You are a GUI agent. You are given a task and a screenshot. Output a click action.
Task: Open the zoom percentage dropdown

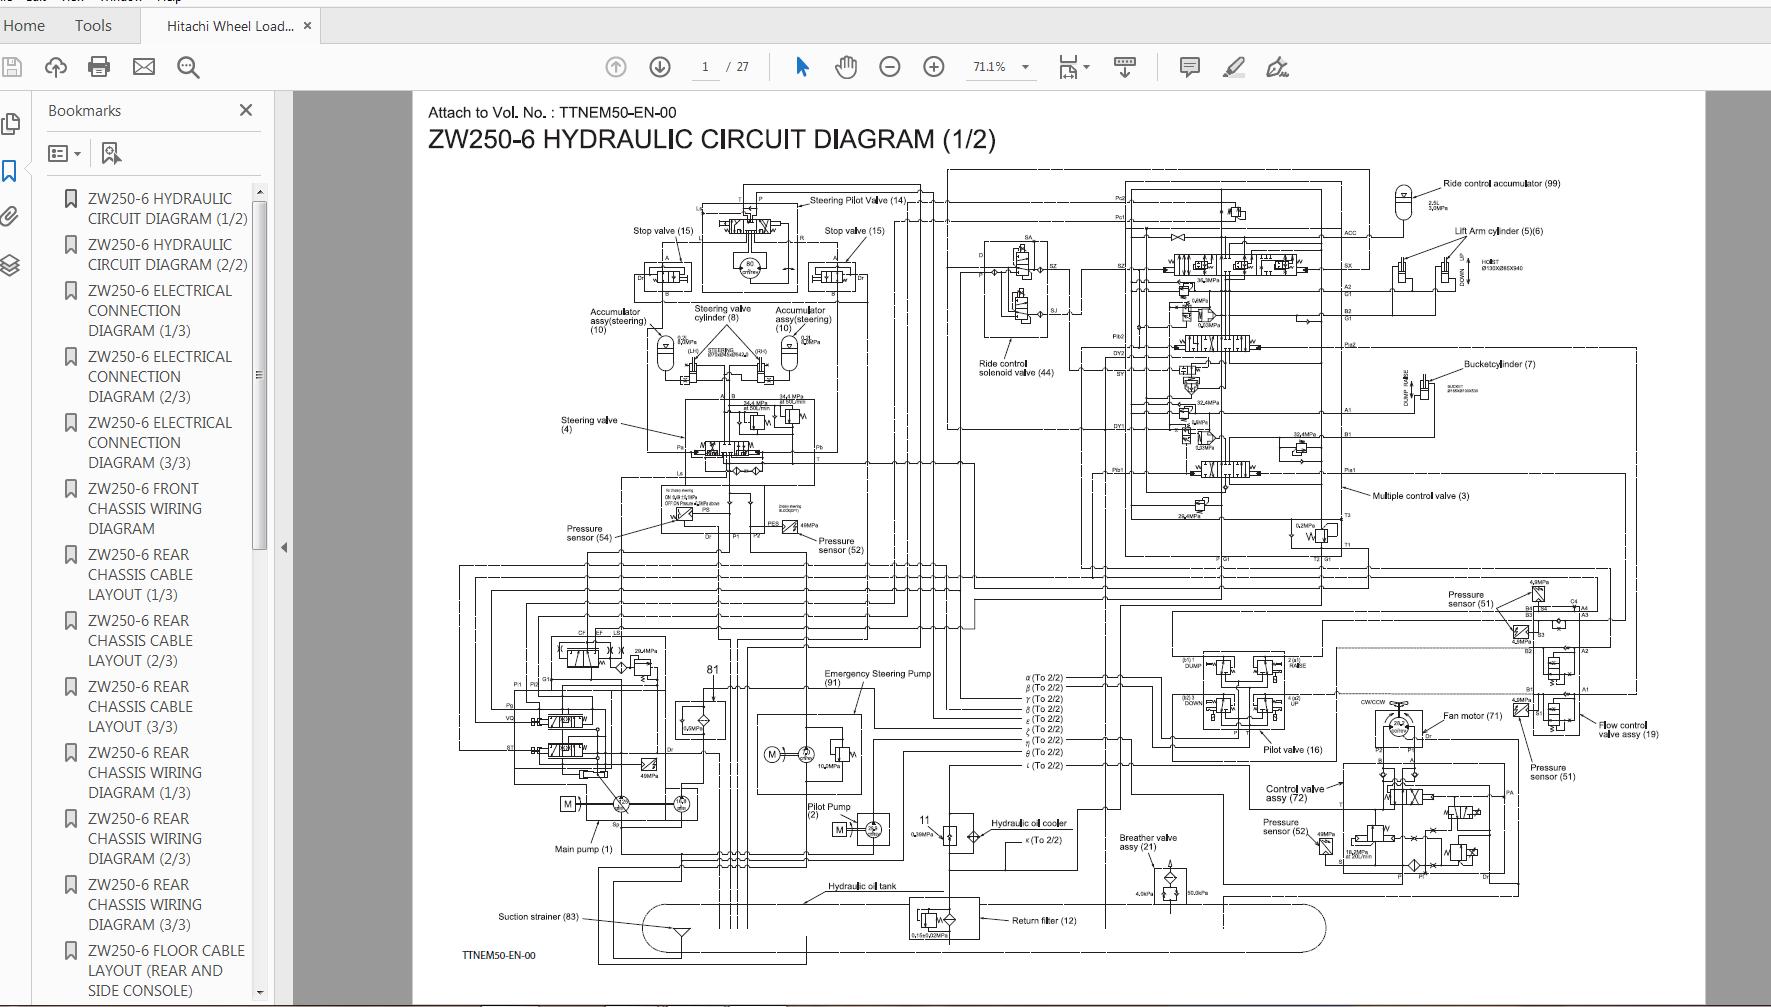point(1023,66)
